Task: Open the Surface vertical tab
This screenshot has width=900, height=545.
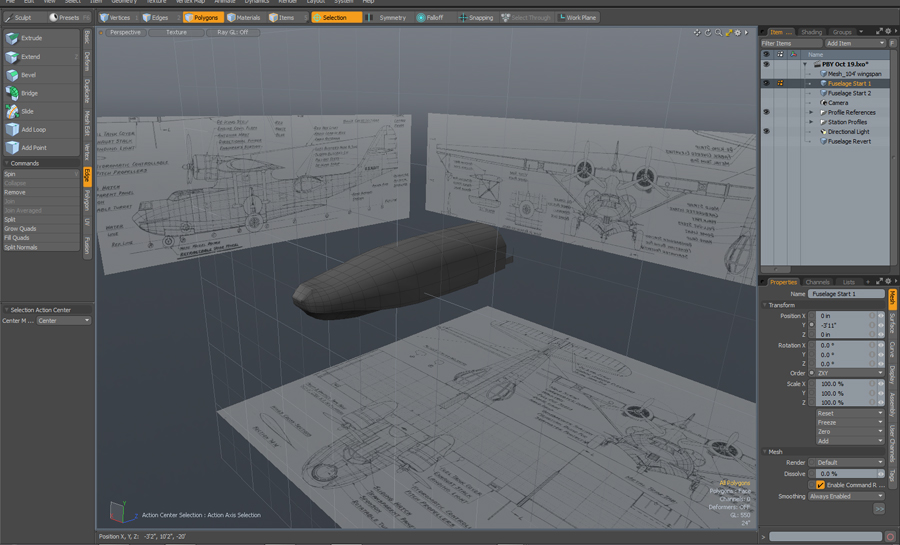Action: tap(892, 323)
